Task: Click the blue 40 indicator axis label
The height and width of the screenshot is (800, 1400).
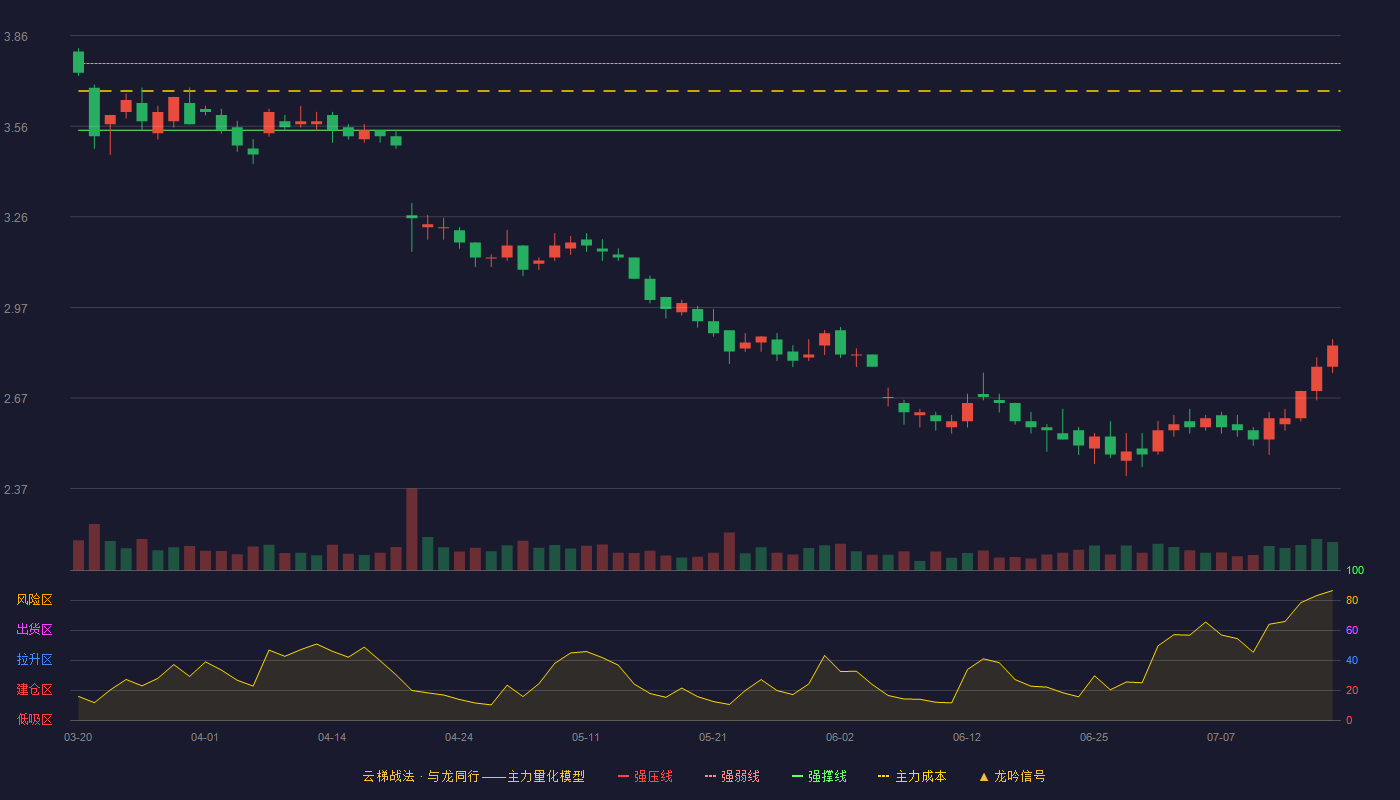Action: [1352, 660]
